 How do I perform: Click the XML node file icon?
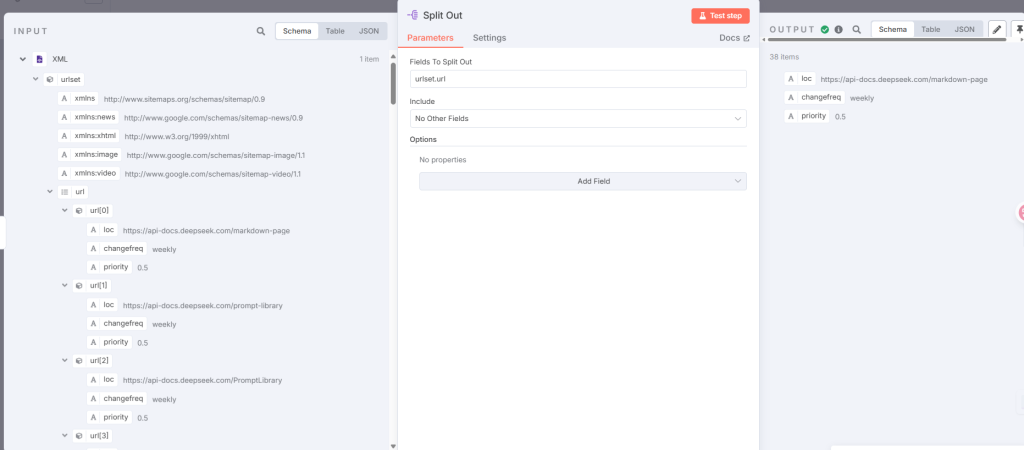point(40,59)
